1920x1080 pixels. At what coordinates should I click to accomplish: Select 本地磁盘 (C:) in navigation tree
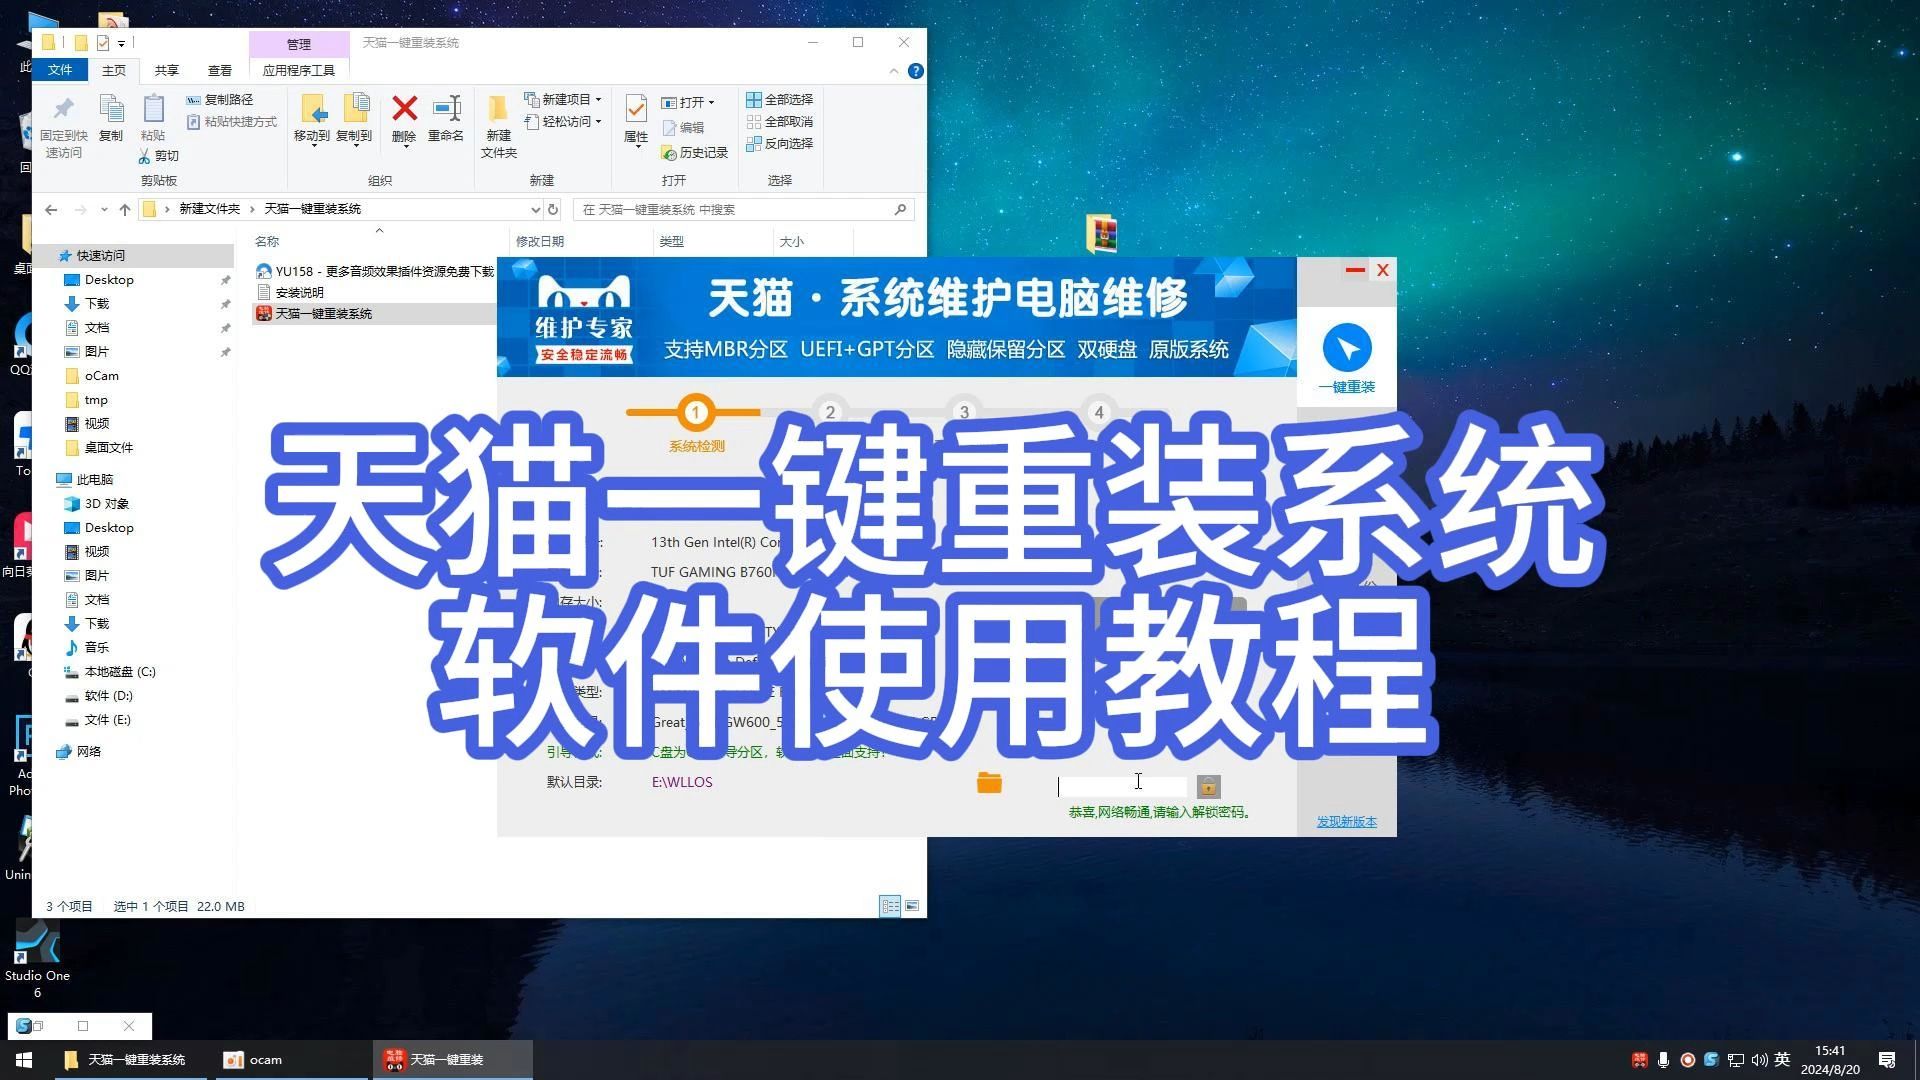tap(120, 672)
